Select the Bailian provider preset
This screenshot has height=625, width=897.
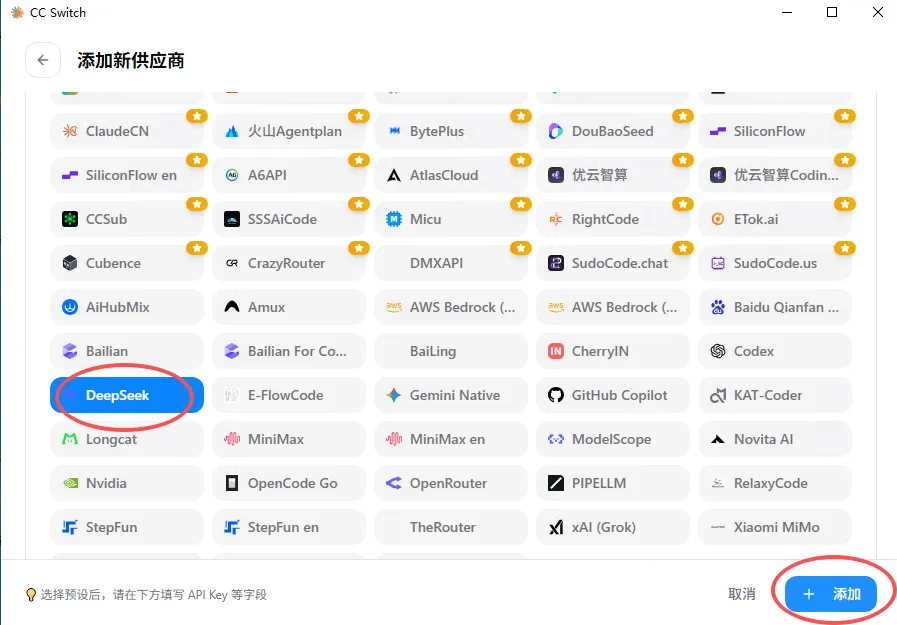pyautogui.click(x=127, y=351)
